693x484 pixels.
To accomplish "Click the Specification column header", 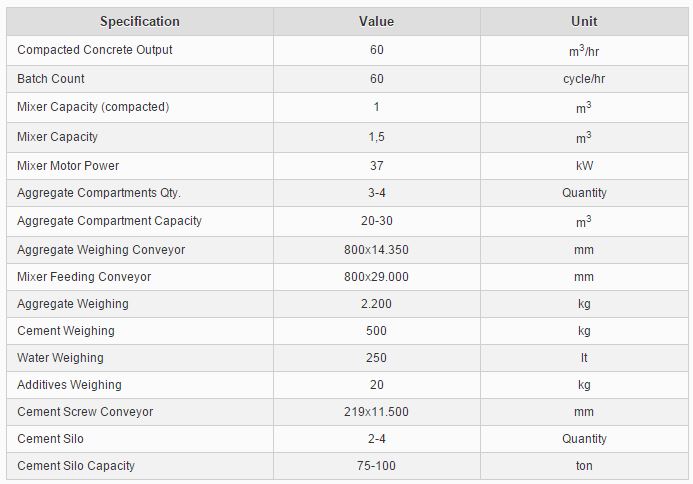I will 140,21.
